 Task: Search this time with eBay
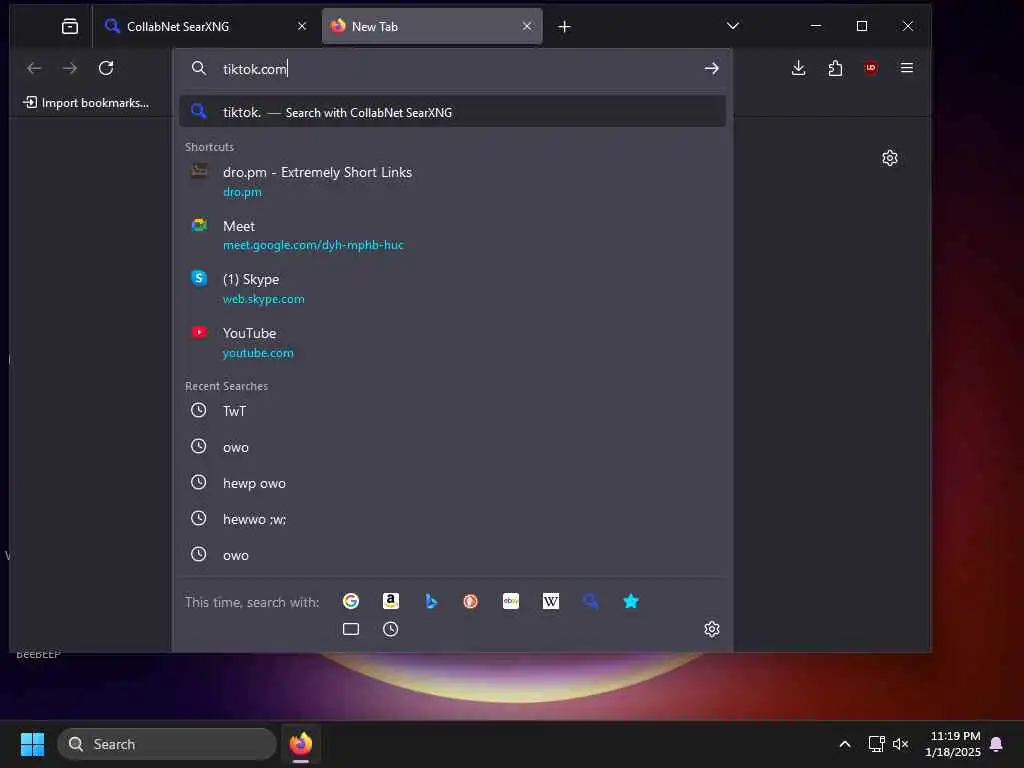coord(511,601)
